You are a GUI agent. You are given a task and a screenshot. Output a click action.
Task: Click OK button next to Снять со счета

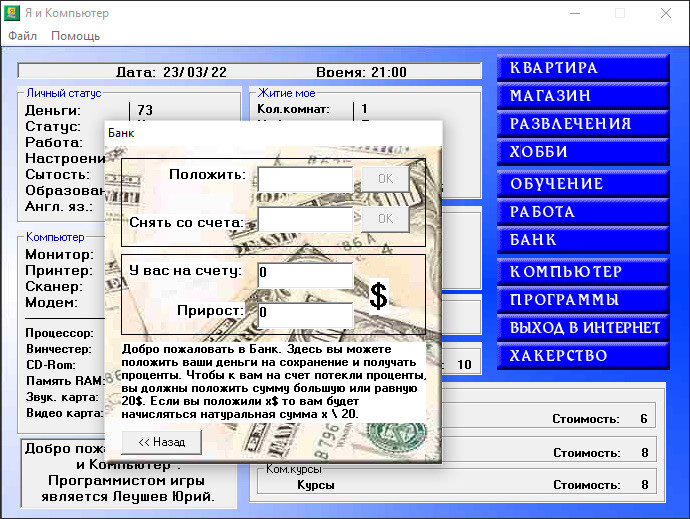pos(385,219)
